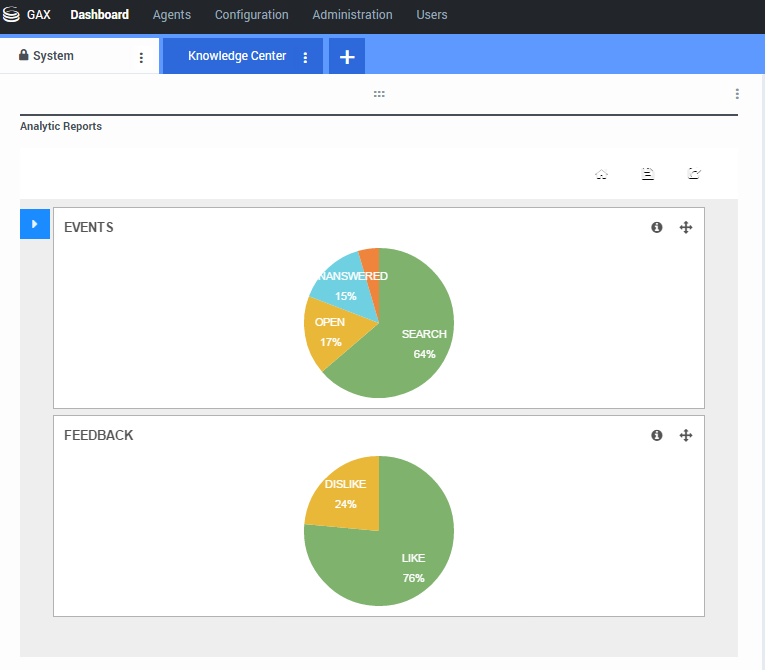Open the System tab options menu
765x670 pixels.
(x=141, y=58)
